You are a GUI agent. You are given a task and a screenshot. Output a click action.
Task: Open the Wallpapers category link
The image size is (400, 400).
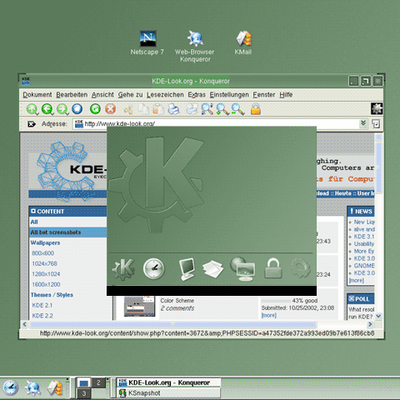click(45, 243)
